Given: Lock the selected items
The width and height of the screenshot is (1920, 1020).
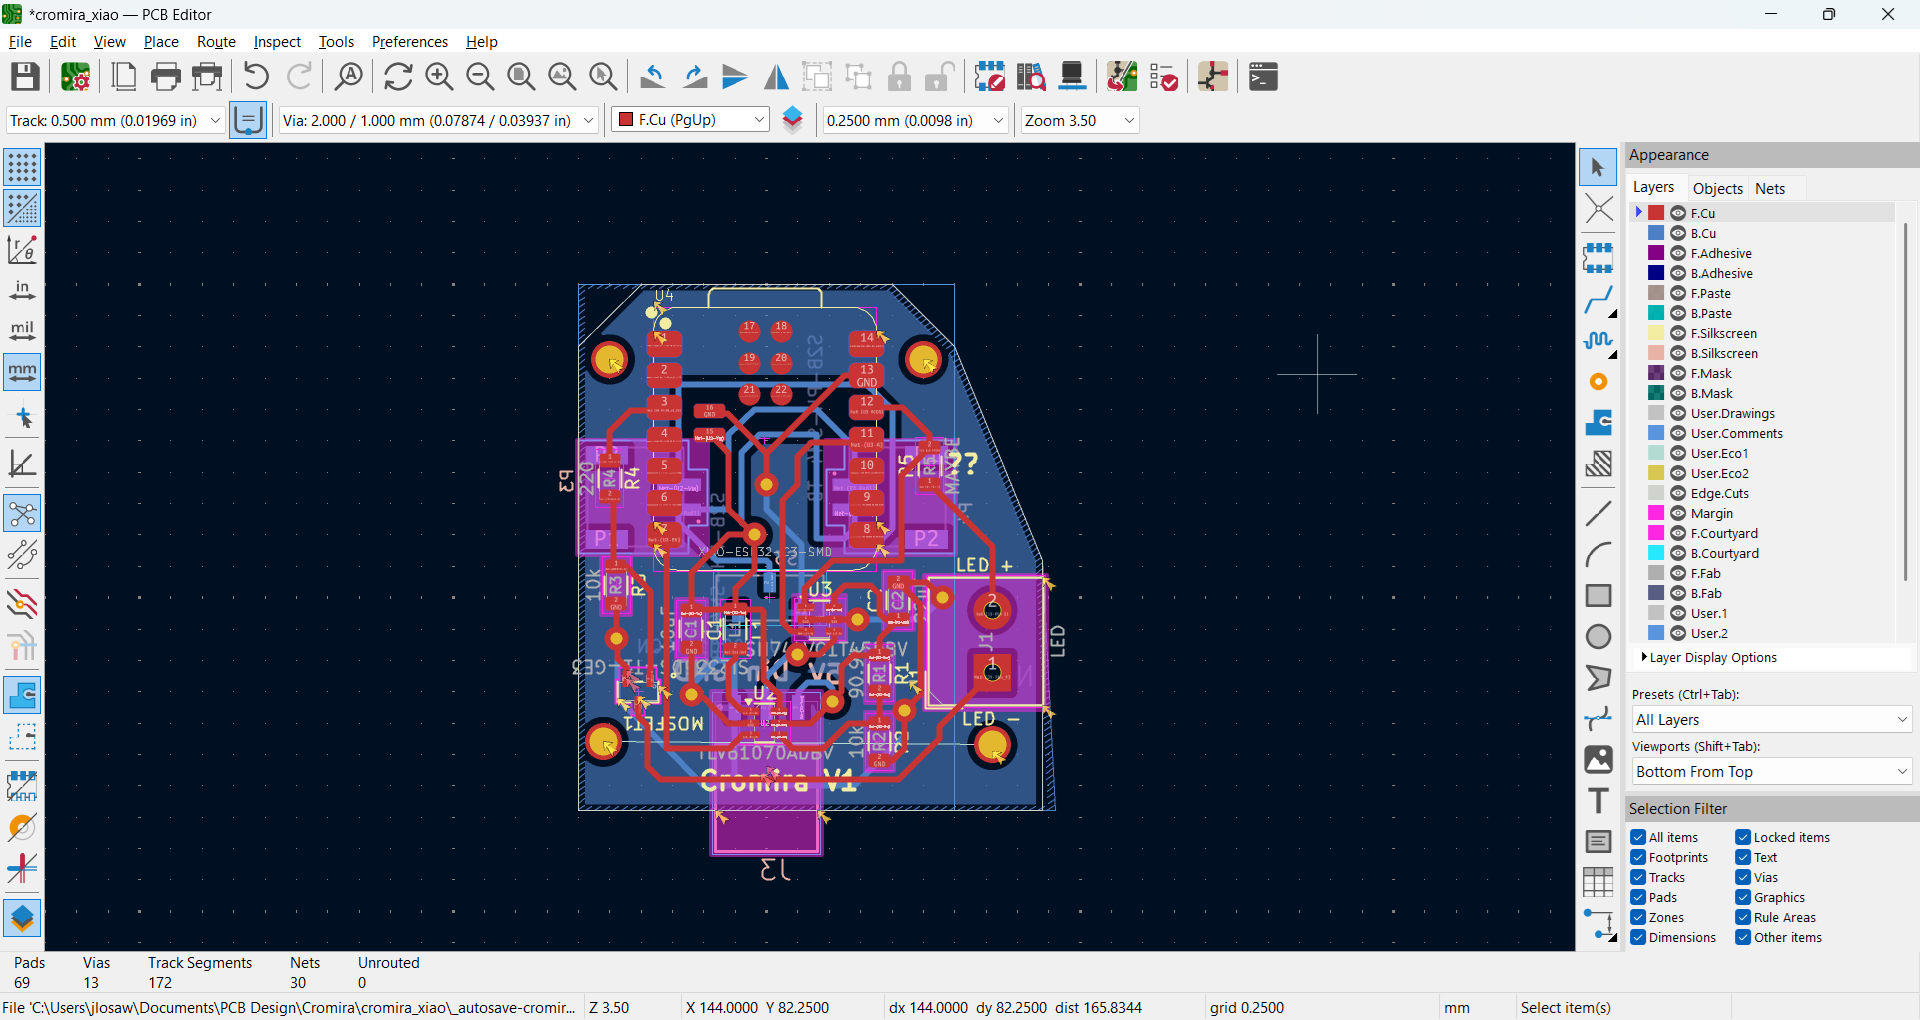Looking at the screenshot, I should click(x=899, y=77).
